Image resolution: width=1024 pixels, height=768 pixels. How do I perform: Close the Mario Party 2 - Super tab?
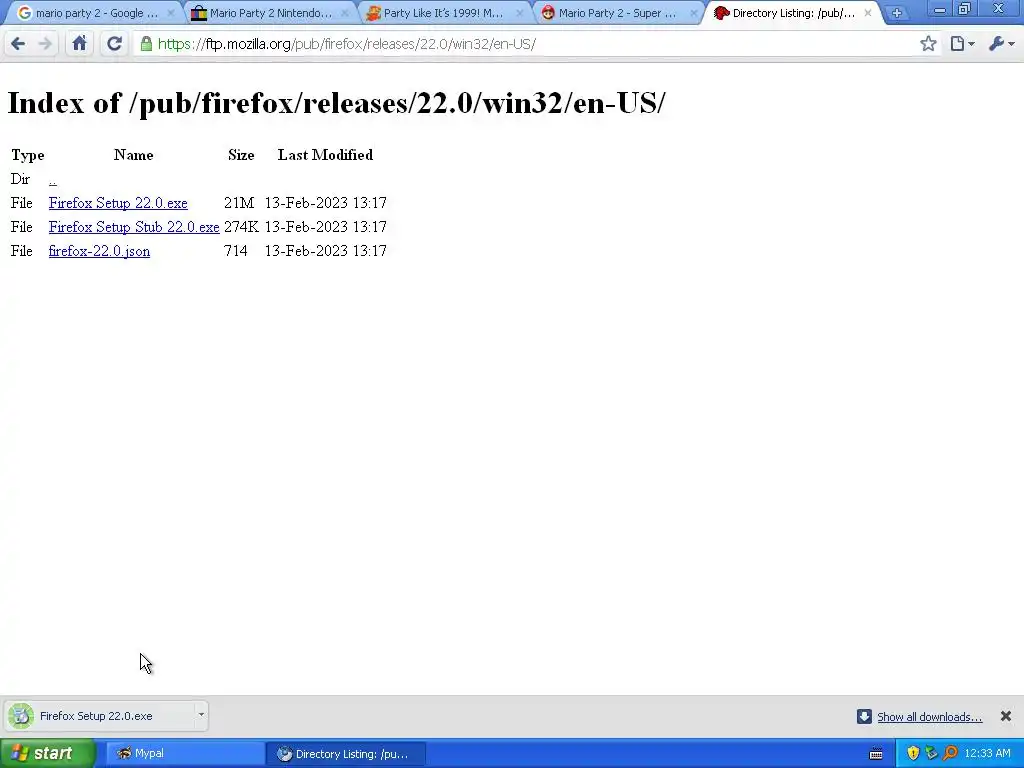pos(694,13)
